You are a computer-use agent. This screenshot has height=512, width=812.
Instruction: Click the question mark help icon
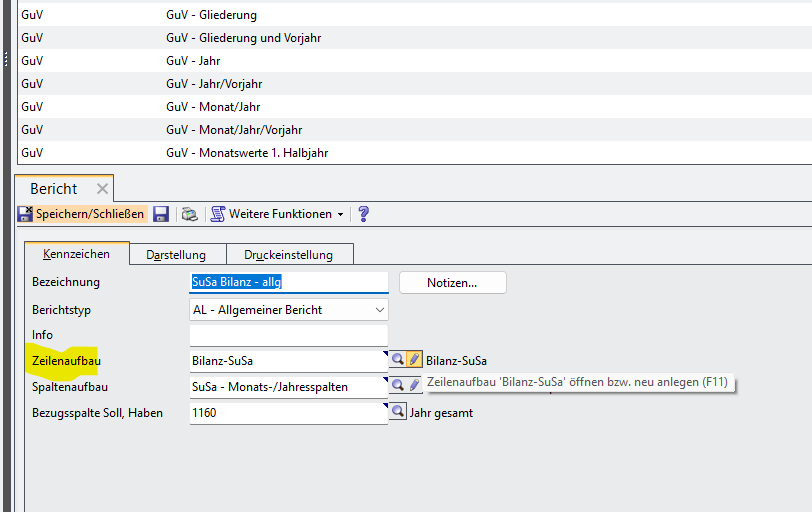pyautogui.click(x=363, y=214)
